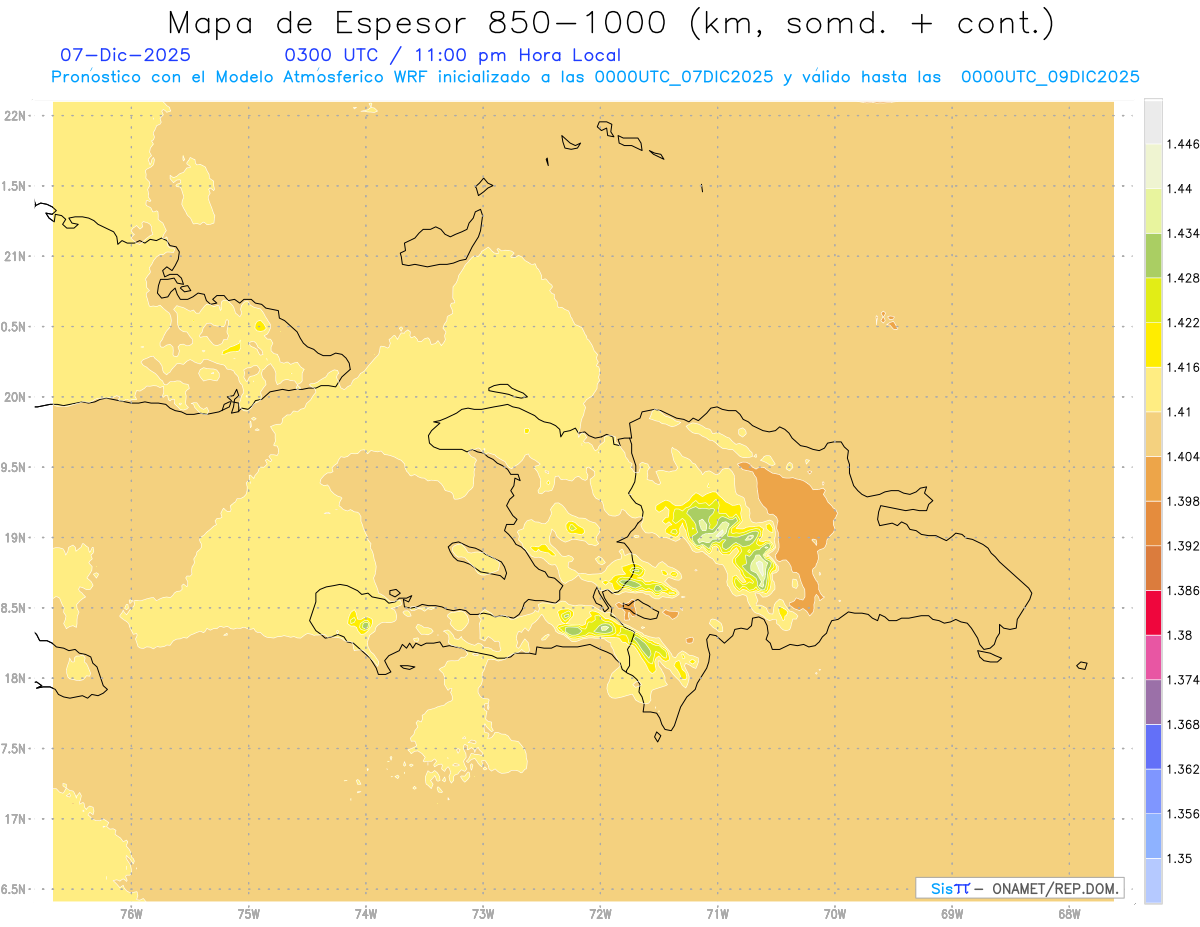The width and height of the screenshot is (1200, 927).
Task: Click the legend value 1.392
Action: pos(1183,546)
